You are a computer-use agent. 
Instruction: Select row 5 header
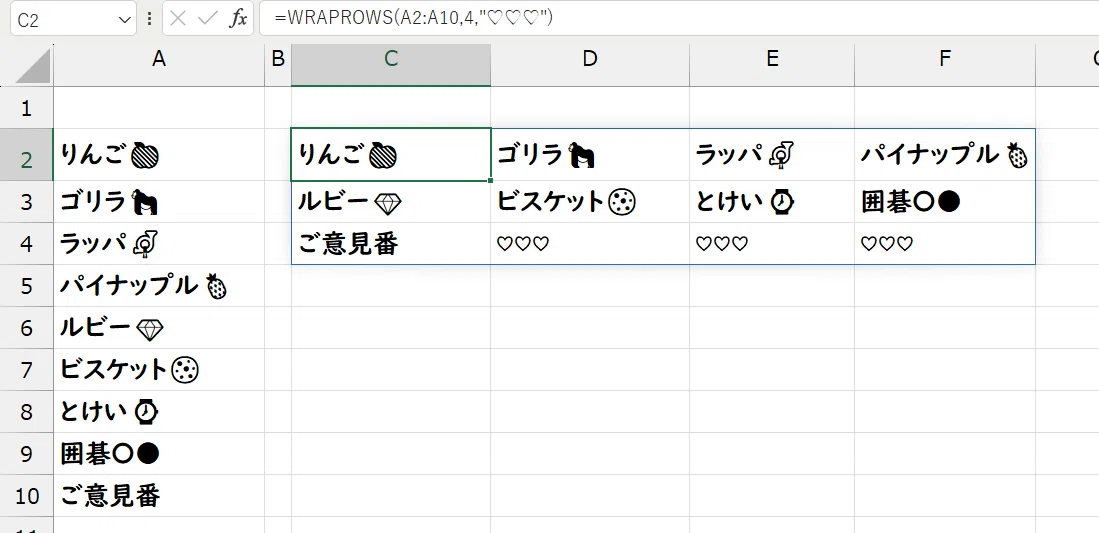27,286
